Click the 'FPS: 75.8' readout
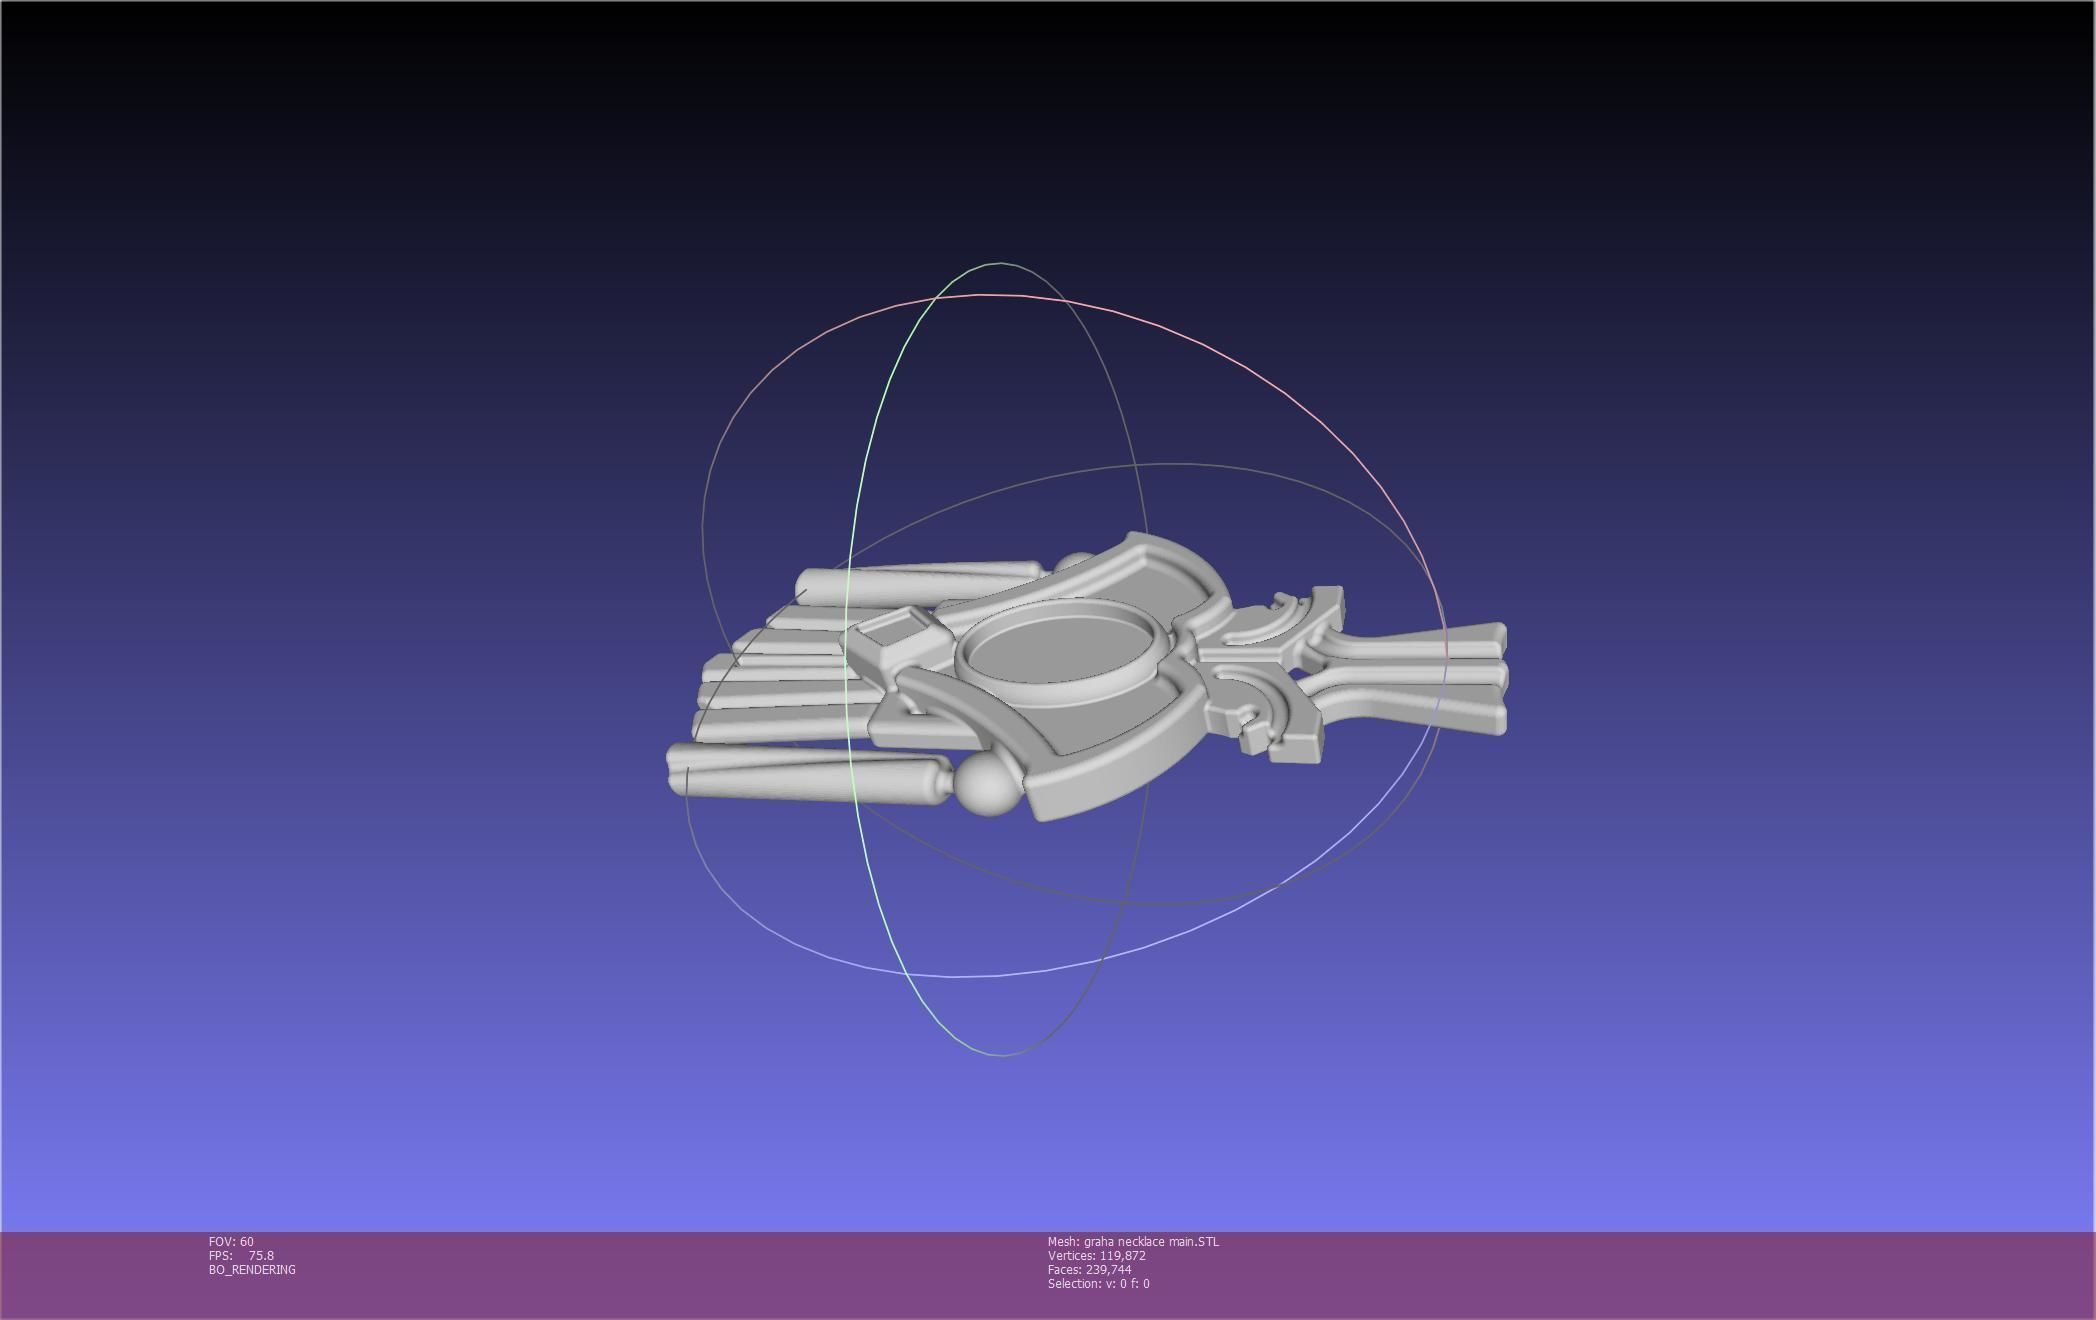The width and height of the screenshot is (2096, 1320). point(241,1255)
